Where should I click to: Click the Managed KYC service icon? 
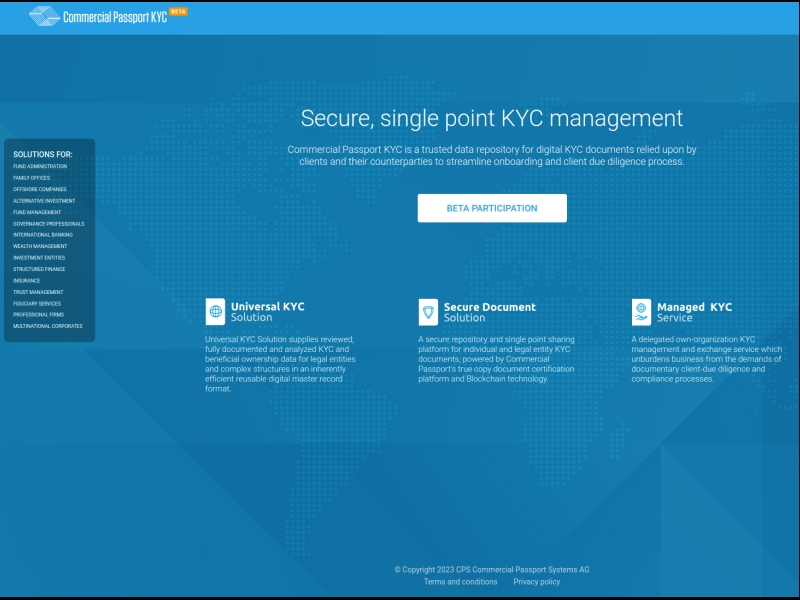641,312
